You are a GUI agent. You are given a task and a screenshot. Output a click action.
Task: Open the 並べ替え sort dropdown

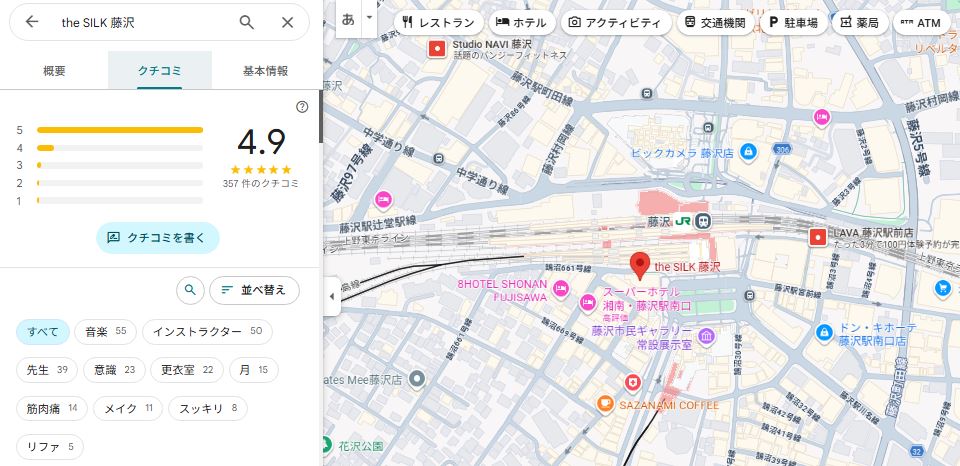(x=254, y=290)
